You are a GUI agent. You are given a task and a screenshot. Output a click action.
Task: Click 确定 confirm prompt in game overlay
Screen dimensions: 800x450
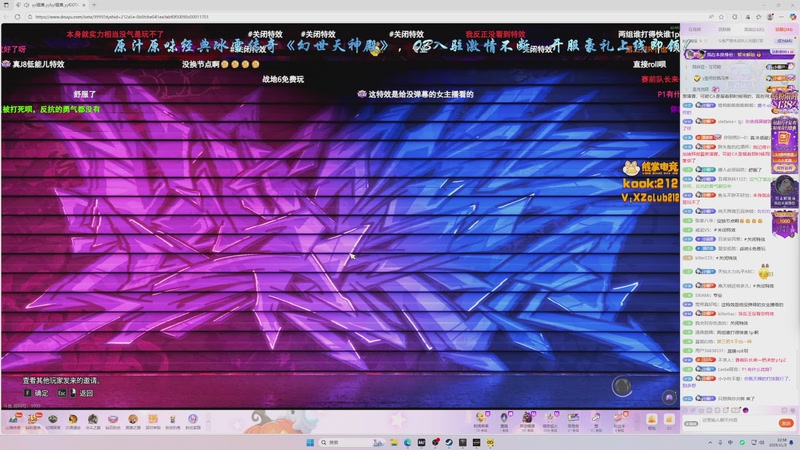click(x=37, y=393)
